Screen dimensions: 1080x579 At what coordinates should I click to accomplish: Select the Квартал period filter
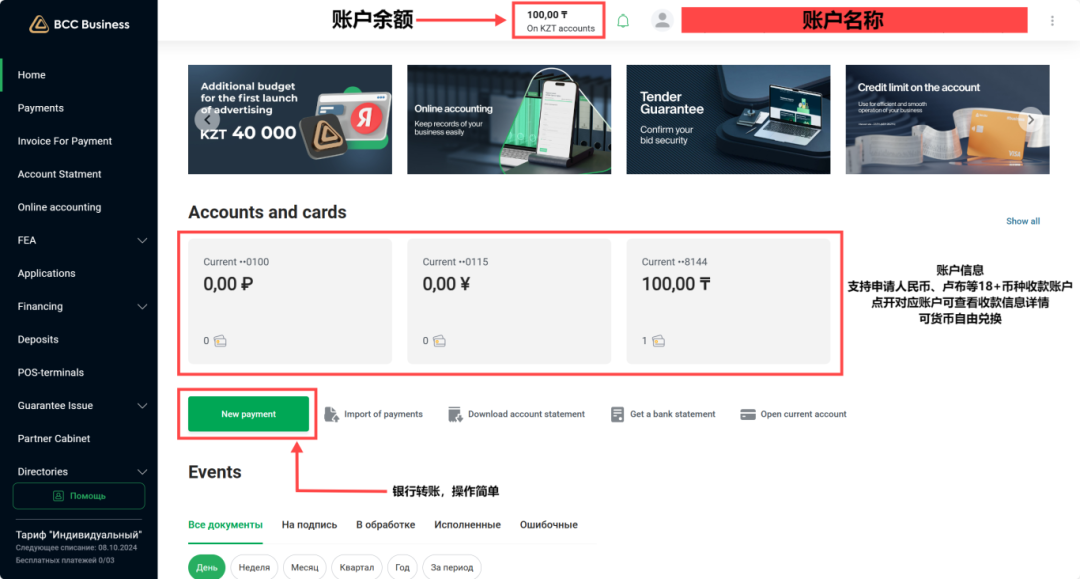tap(355, 567)
